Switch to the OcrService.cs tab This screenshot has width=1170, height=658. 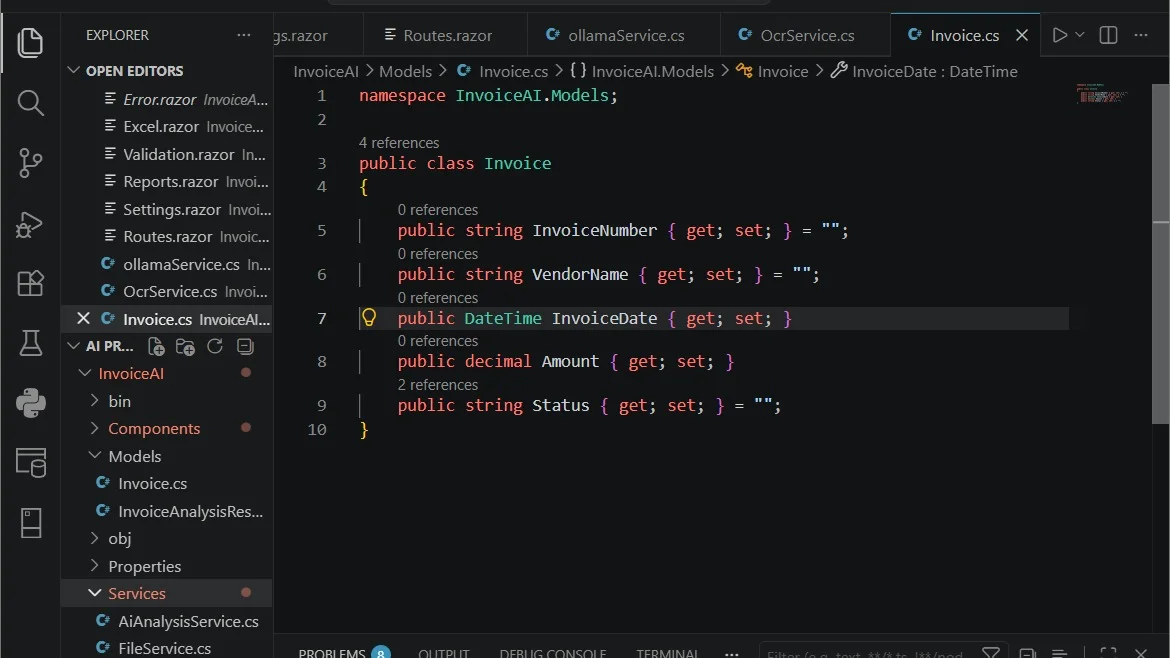pos(805,35)
